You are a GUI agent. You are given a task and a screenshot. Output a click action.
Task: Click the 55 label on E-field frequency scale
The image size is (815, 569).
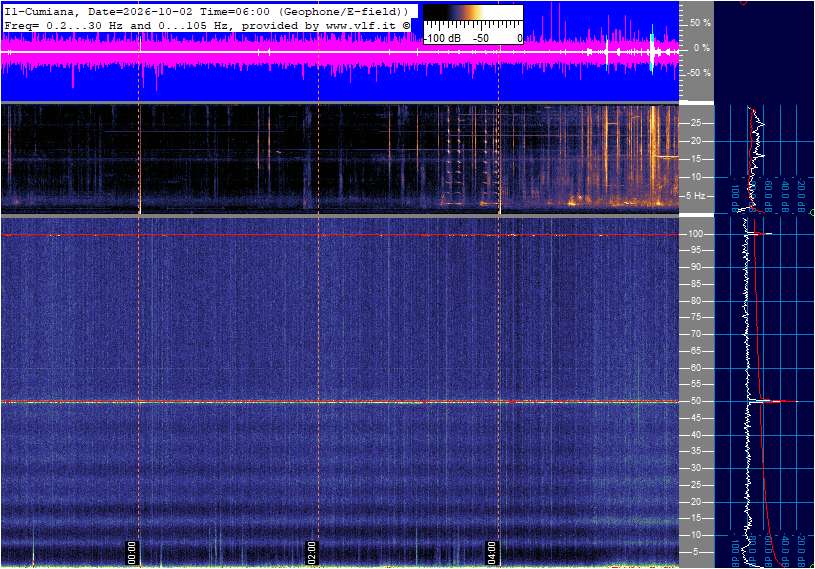point(695,385)
